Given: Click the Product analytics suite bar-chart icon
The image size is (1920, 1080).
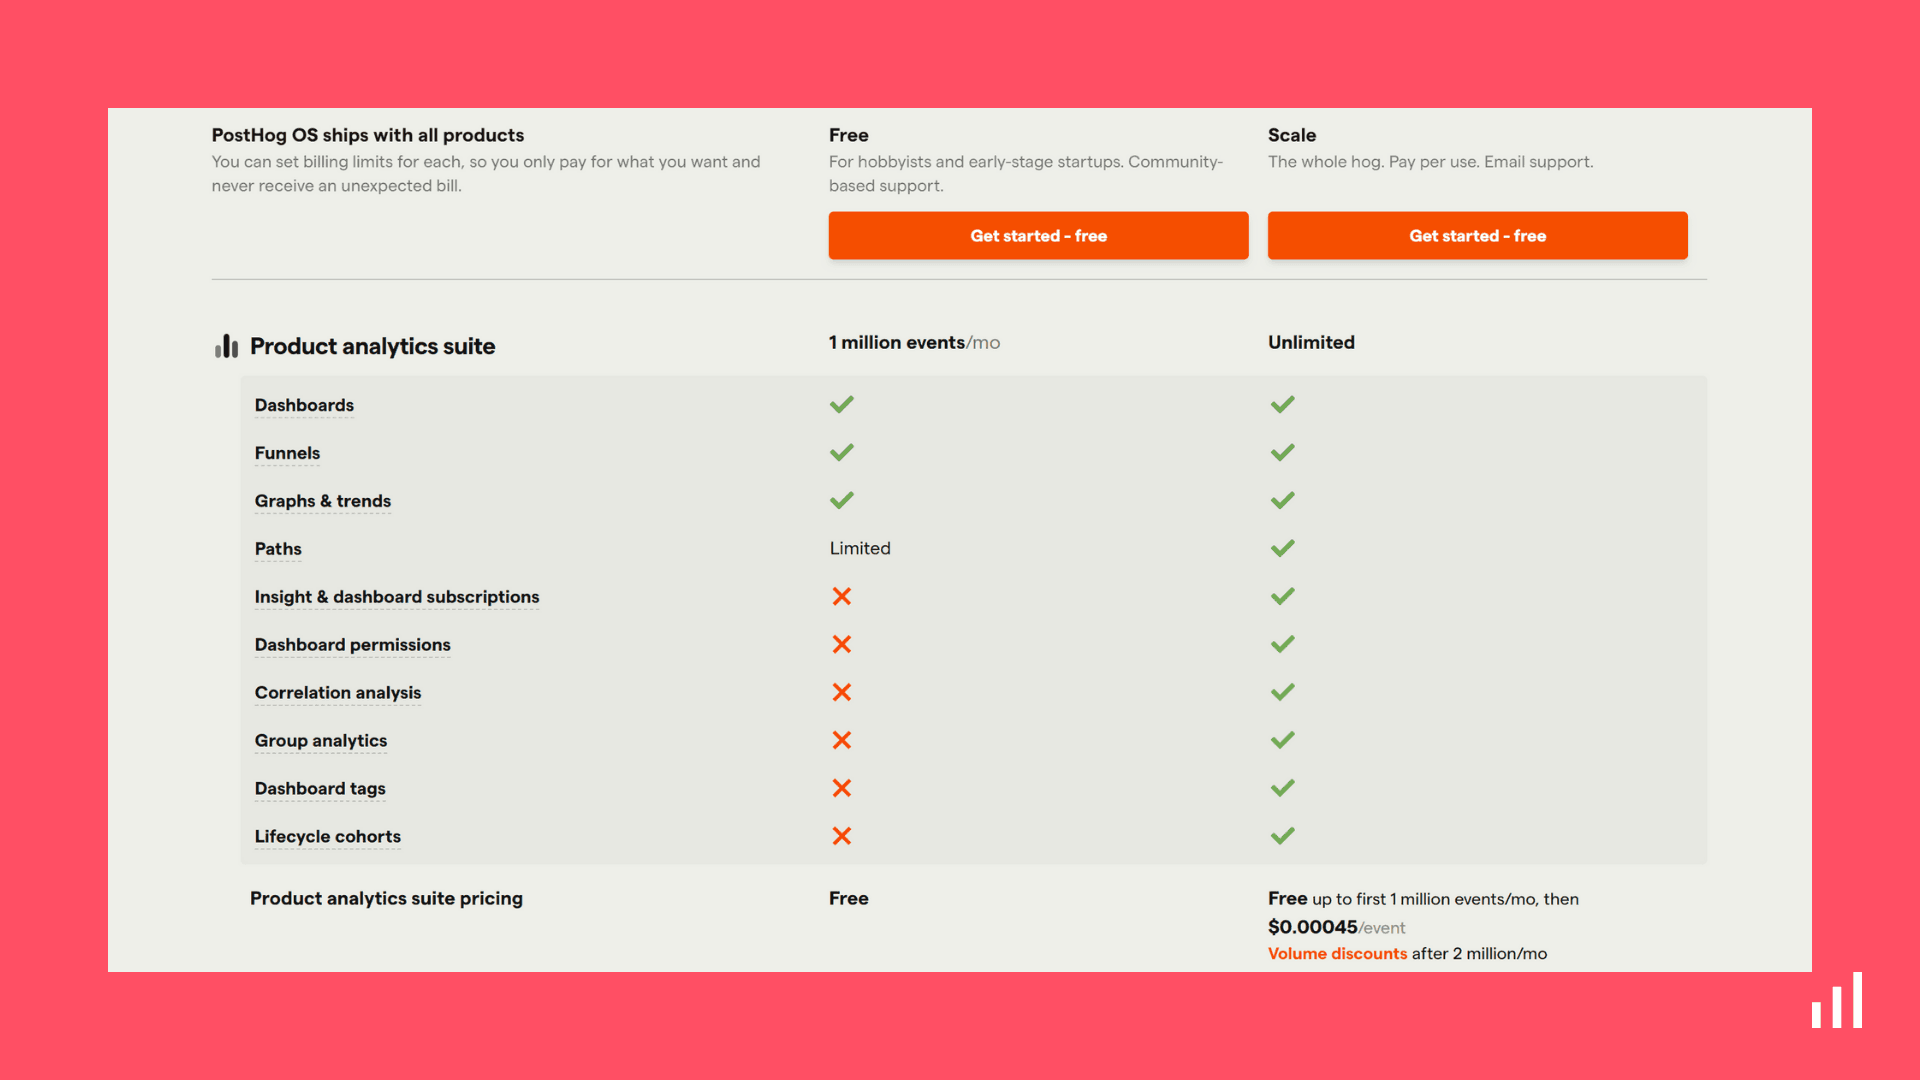Looking at the screenshot, I should pos(226,346).
